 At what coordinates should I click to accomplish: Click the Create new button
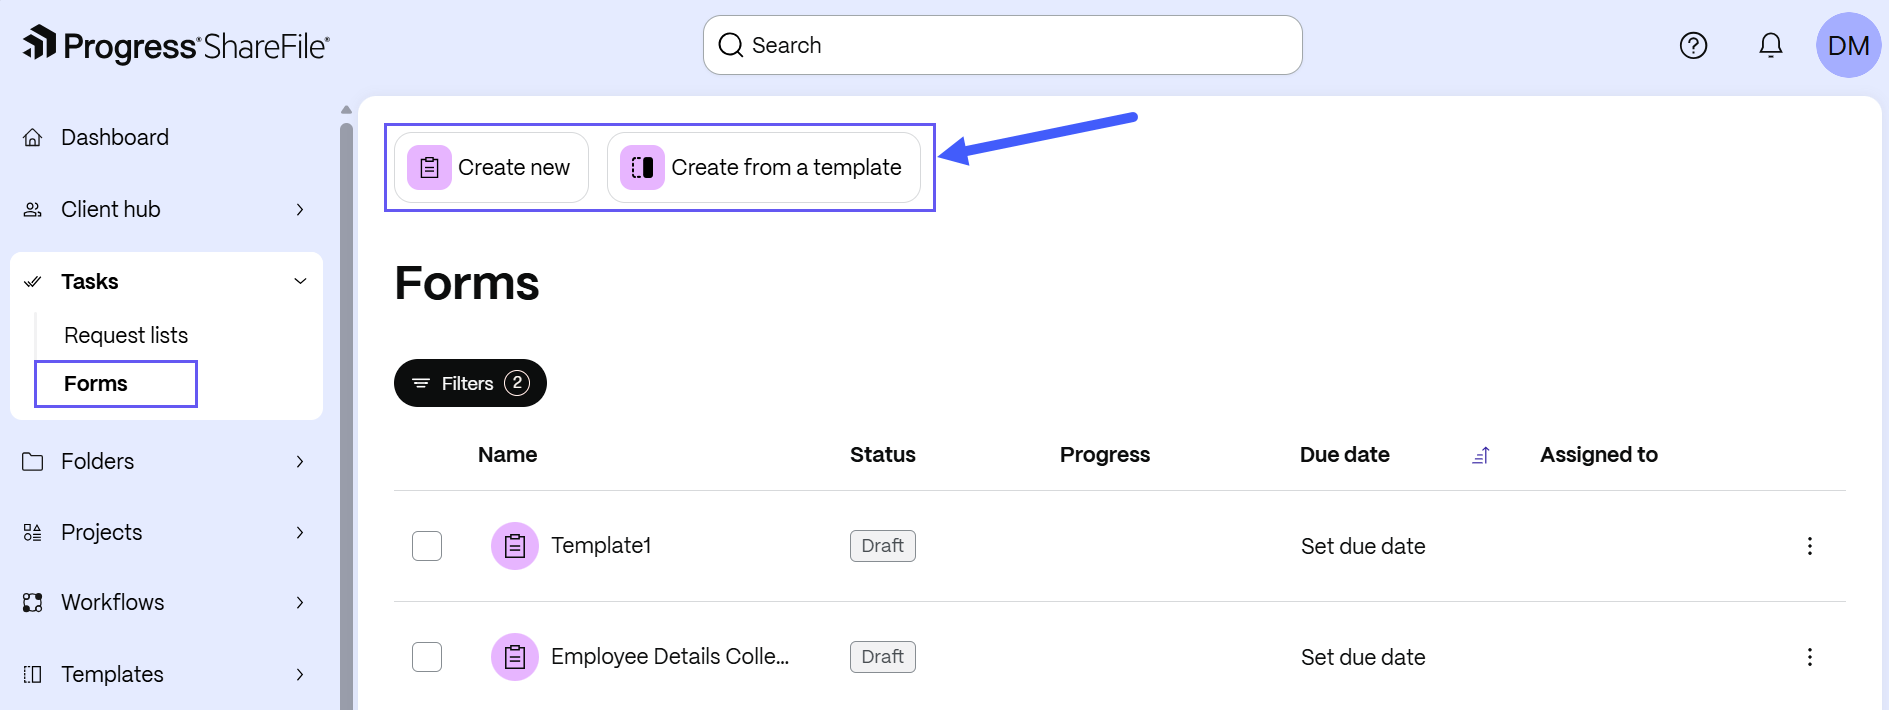(x=491, y=167)
